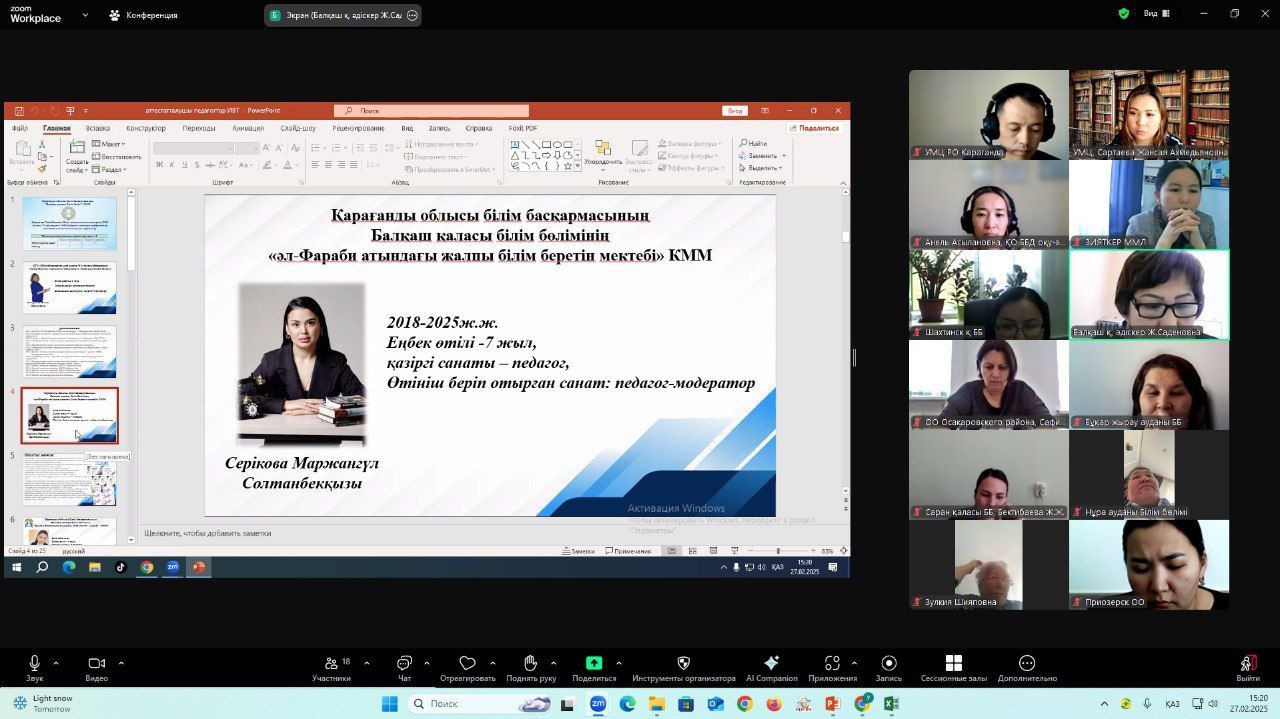Mute microphone with the Звук button
This screenshot has width=1280, height=719.
click(35, 664)
